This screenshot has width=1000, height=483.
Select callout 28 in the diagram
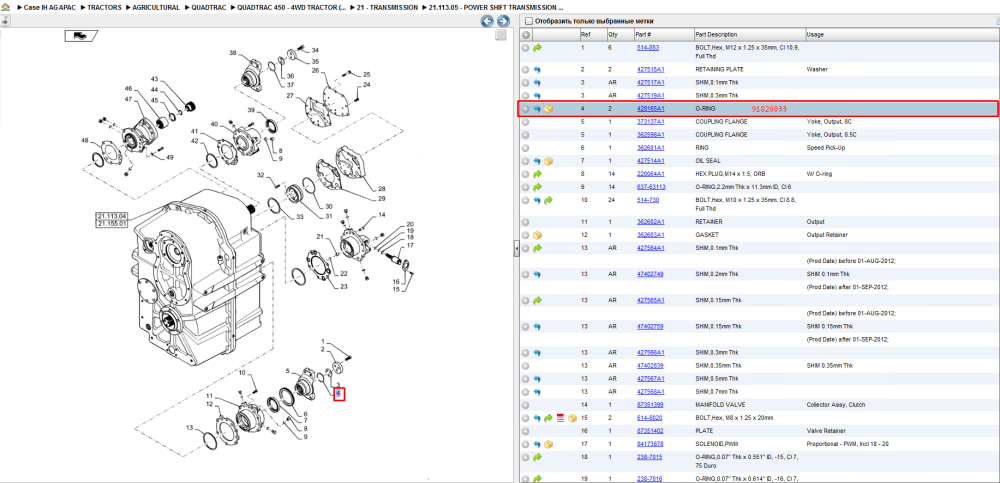(x=381, y=189)
